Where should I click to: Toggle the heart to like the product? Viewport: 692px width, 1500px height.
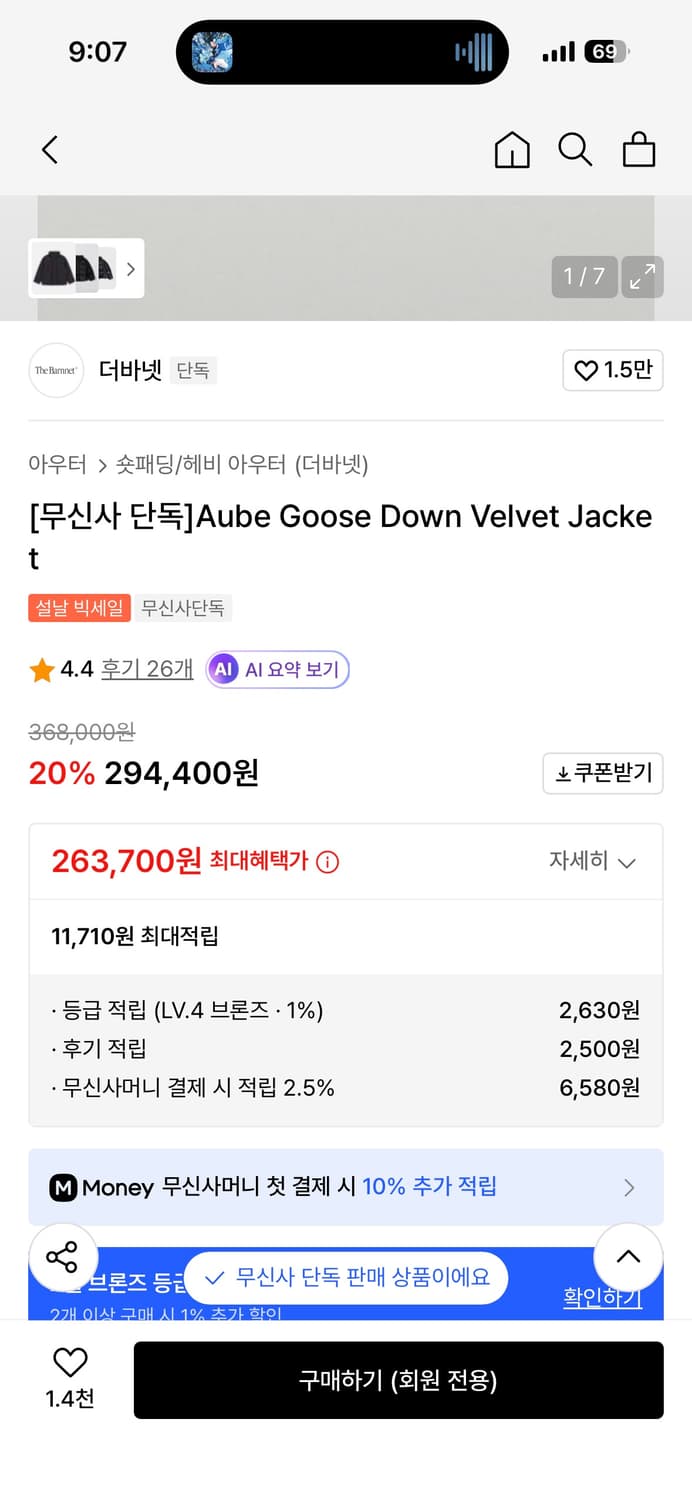tap(67, 1362)
